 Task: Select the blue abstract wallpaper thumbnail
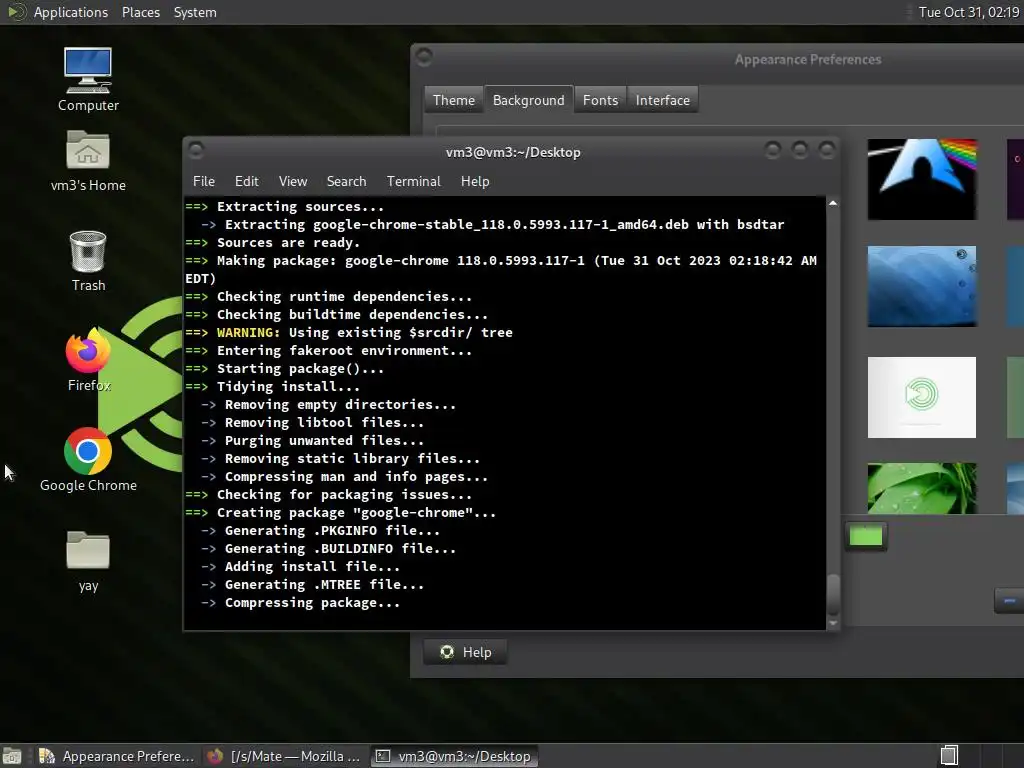pos(922,286)
